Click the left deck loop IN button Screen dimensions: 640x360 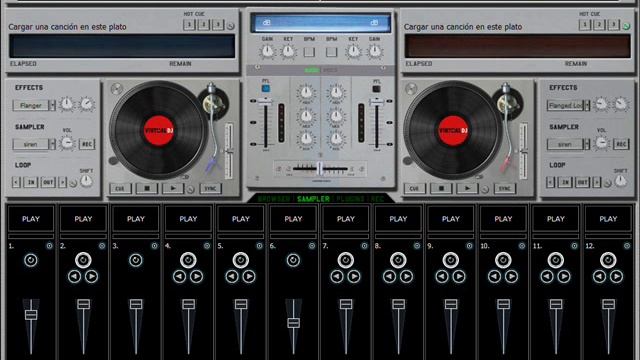point(31,182)
